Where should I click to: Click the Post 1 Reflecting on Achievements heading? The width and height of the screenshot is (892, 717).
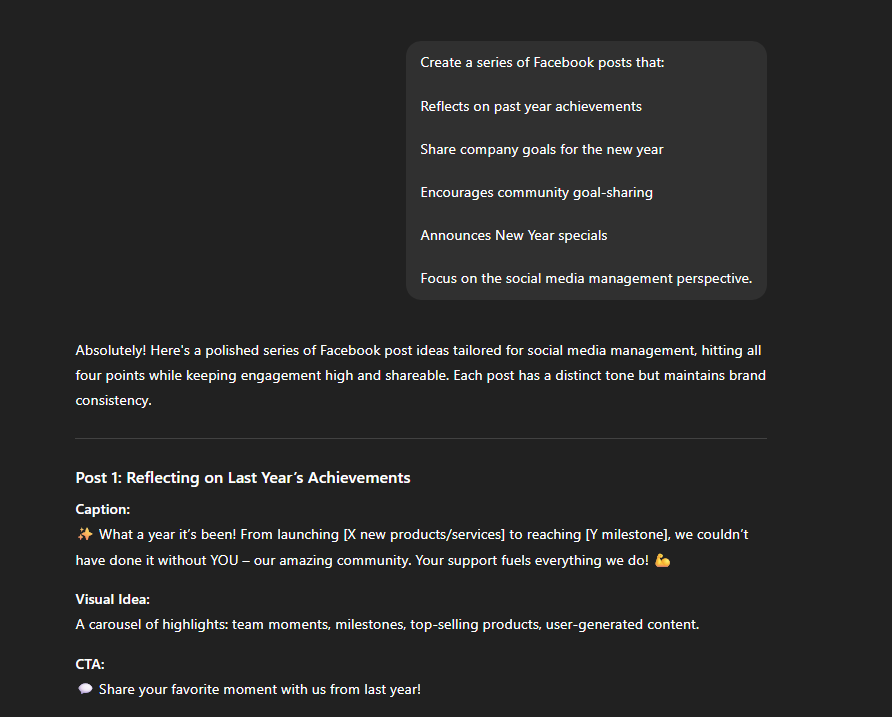(243, 478)
